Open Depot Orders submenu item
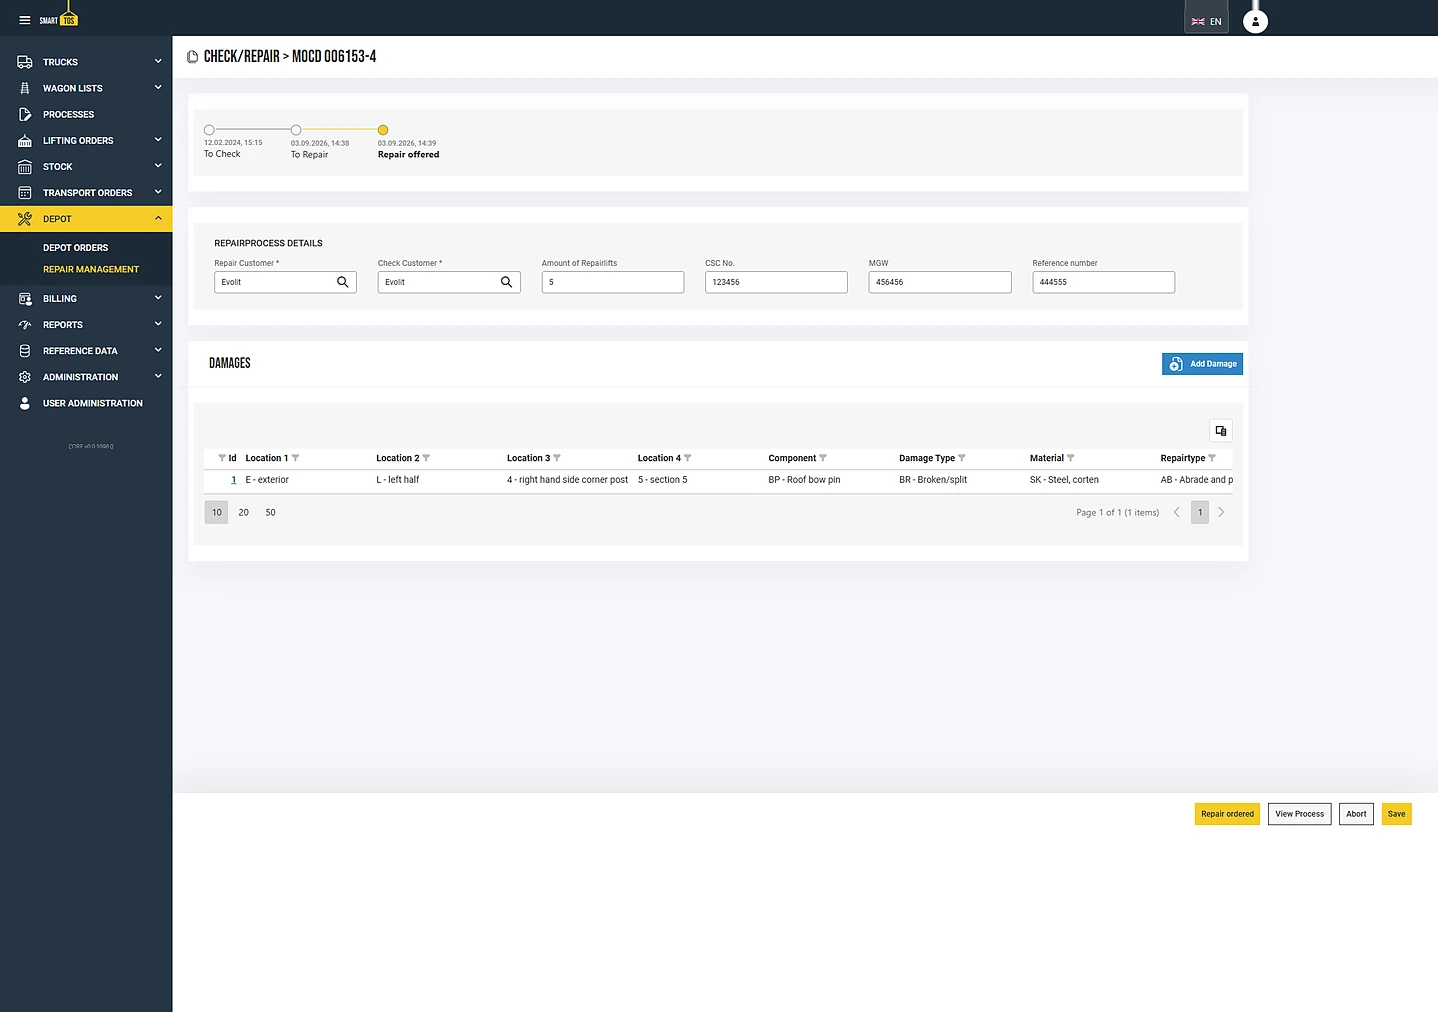Viewport: 1438px width, 1012px height. [75, 248]
